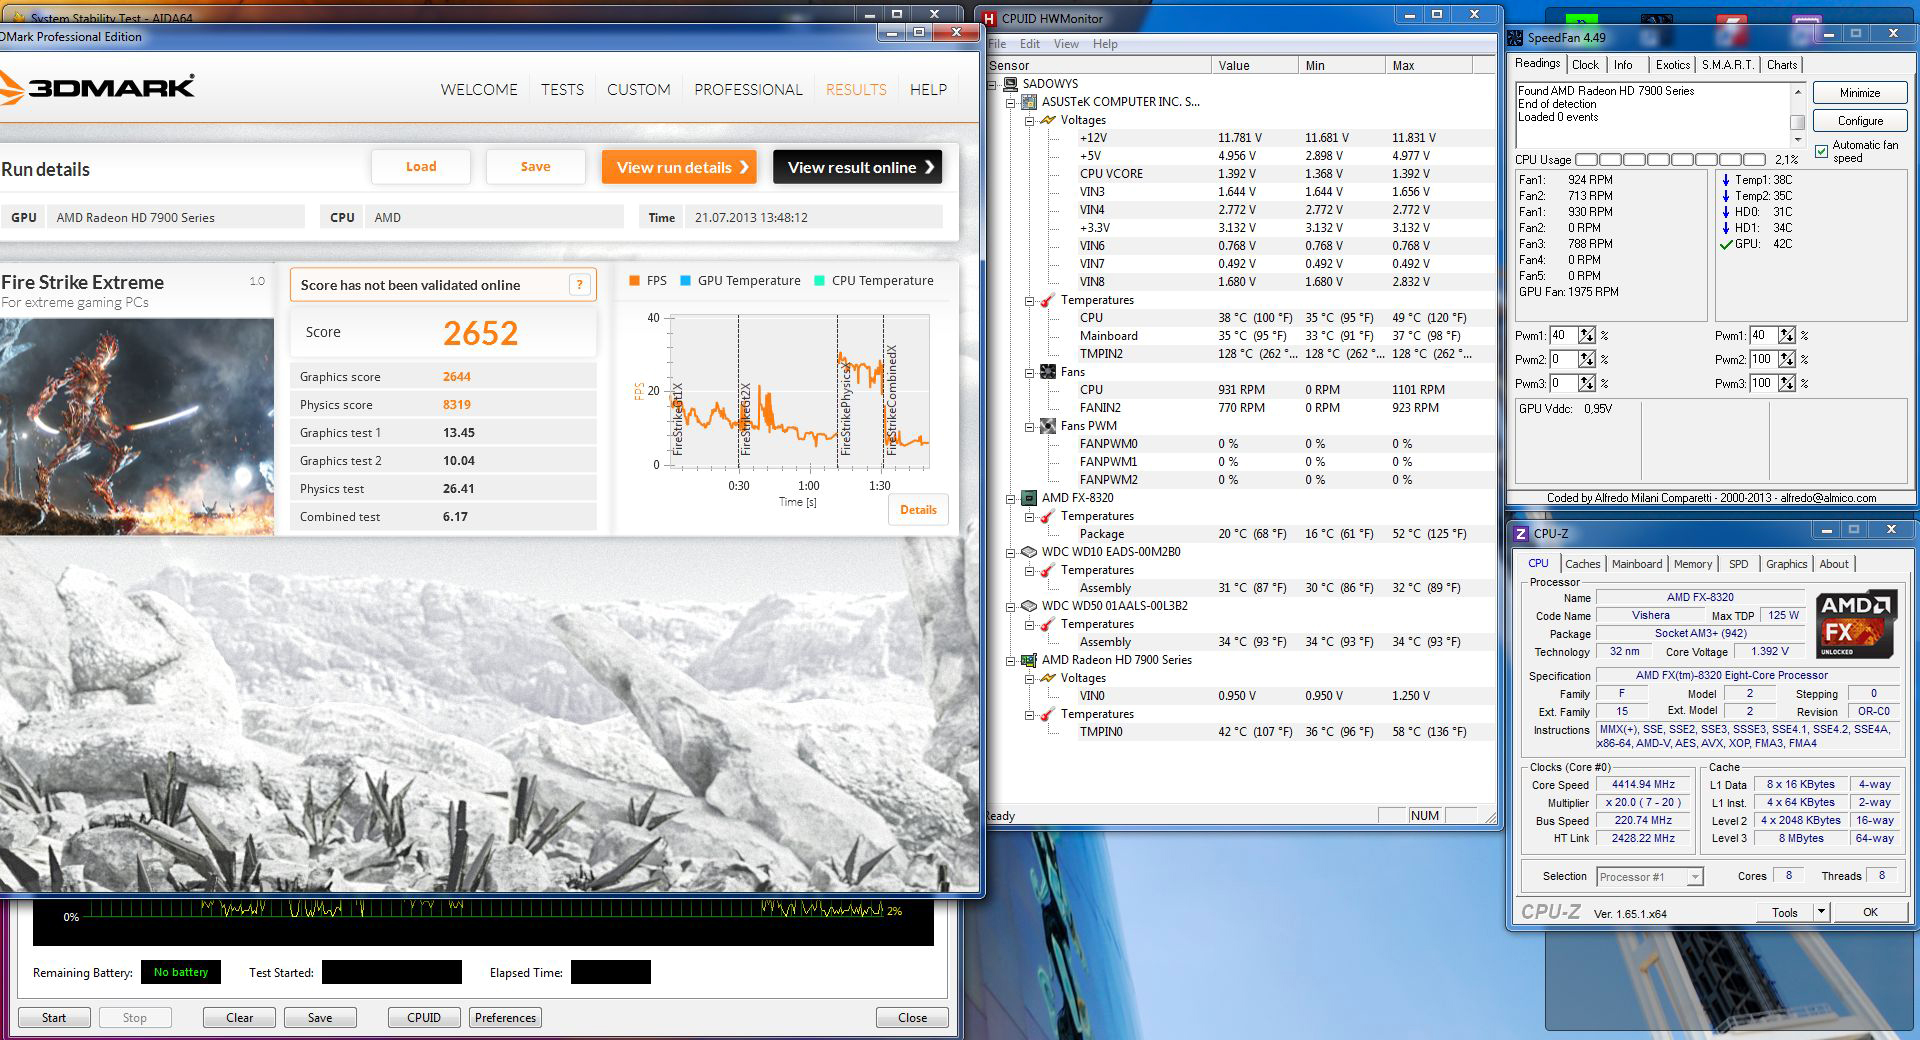The height and width of the screenshot is (1040, 1920).
Task: Collapse the AMD Radeon HD 7900 Series node
Action: pos(1010,660)
